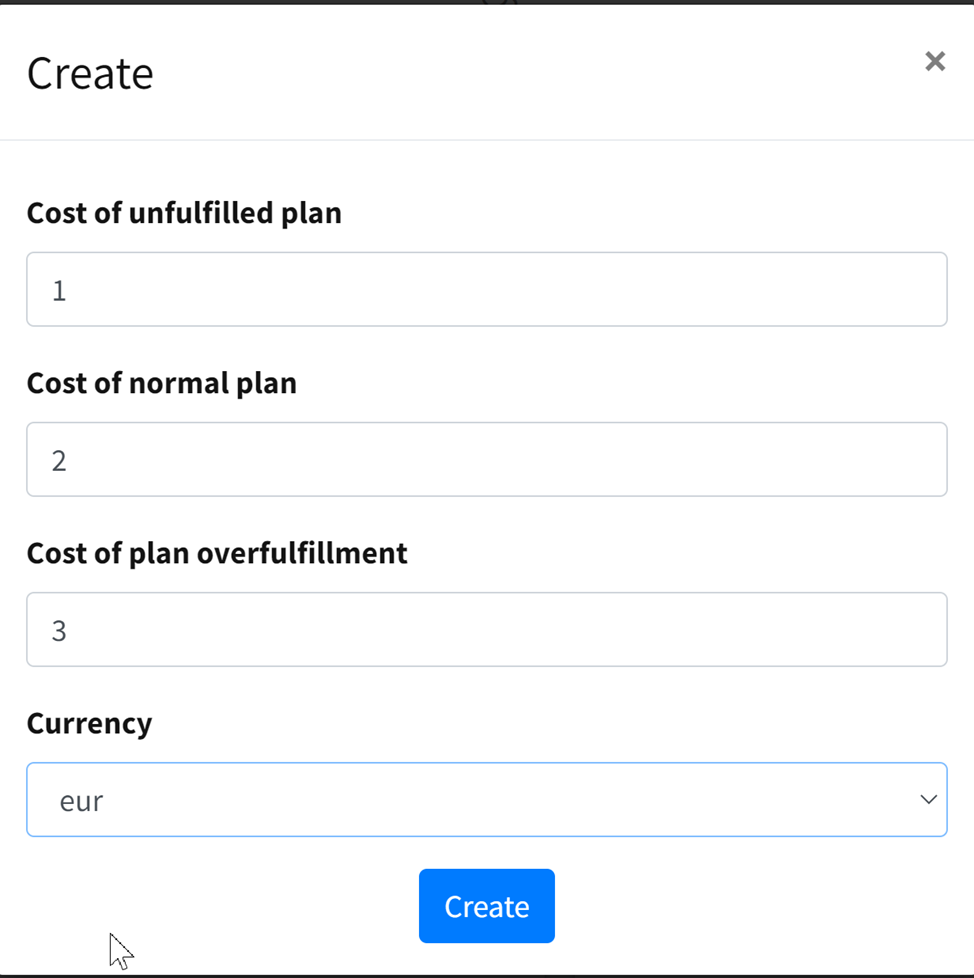This screenshot has width=974, height=978.
Task: Click the "Cost of normal plan" label
Action: point(162,383)
